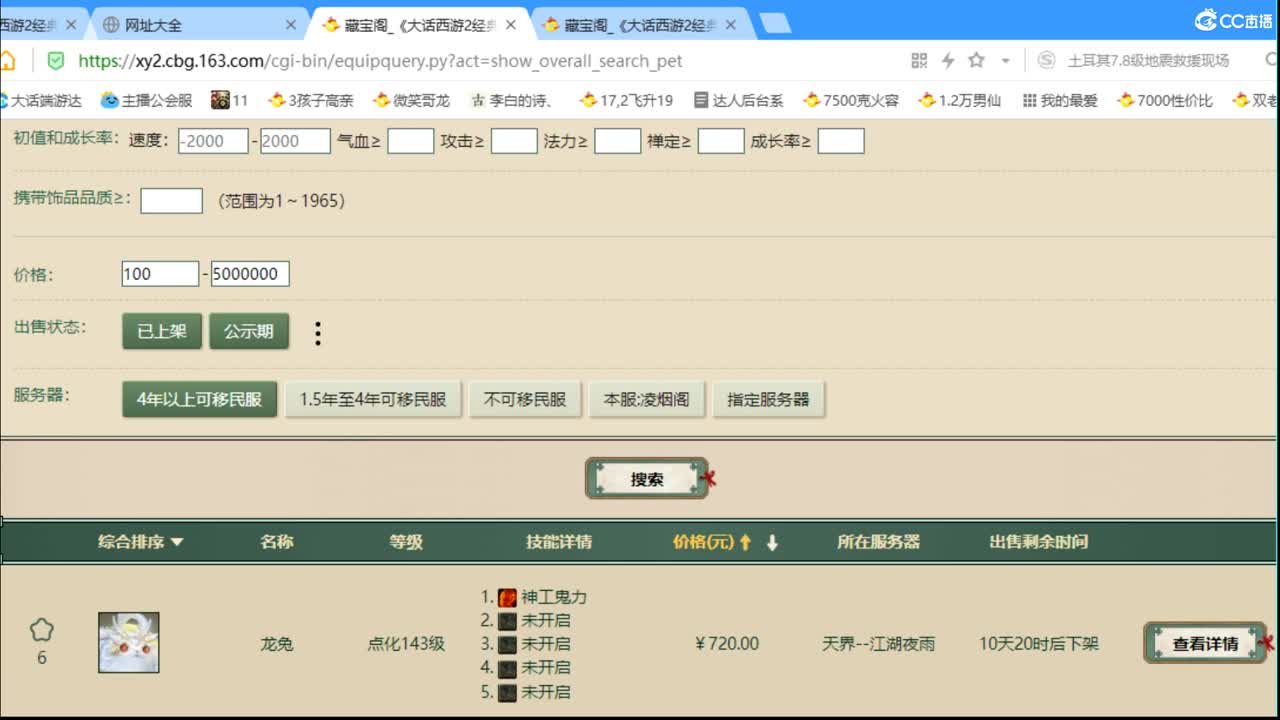
Task: Click the 禅定≥ input box
Action: pos(721,141)
